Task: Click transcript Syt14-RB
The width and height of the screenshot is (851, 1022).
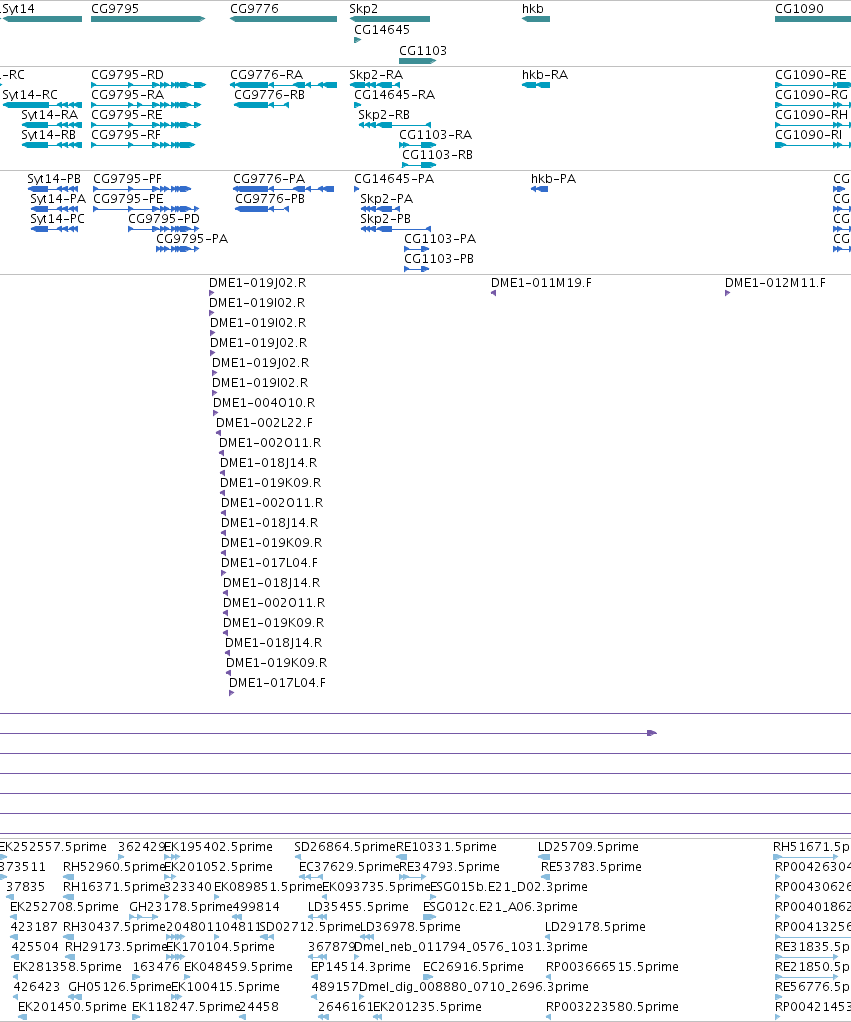Action: (x=49, y=135)
